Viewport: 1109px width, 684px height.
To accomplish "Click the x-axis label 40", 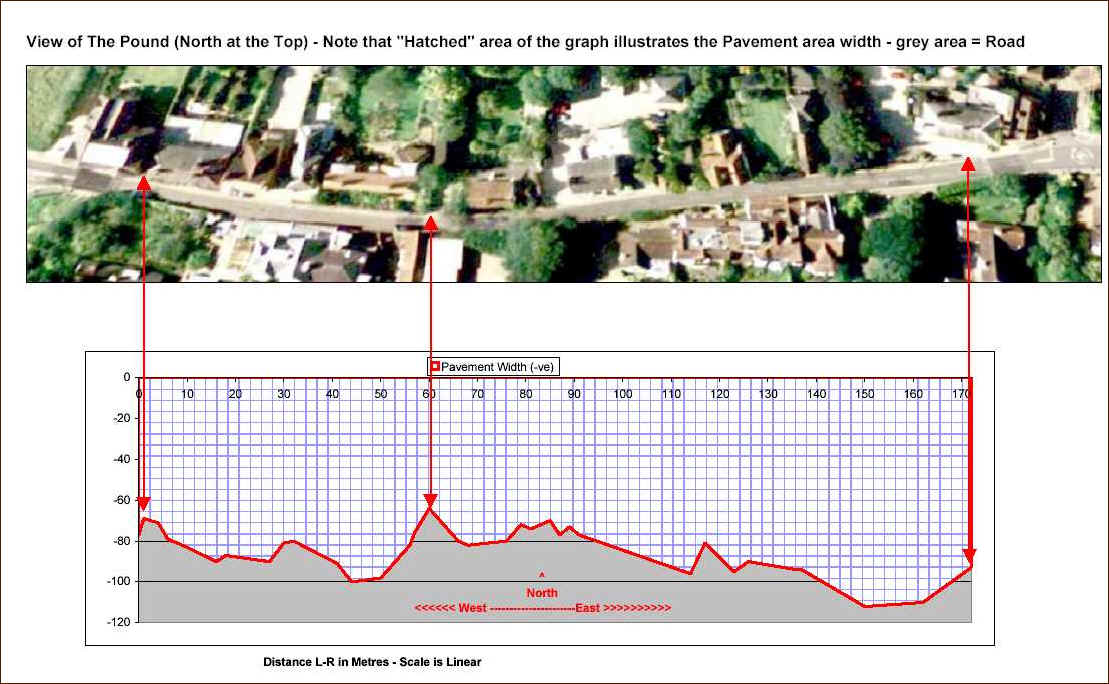I will tap(332, 394).
